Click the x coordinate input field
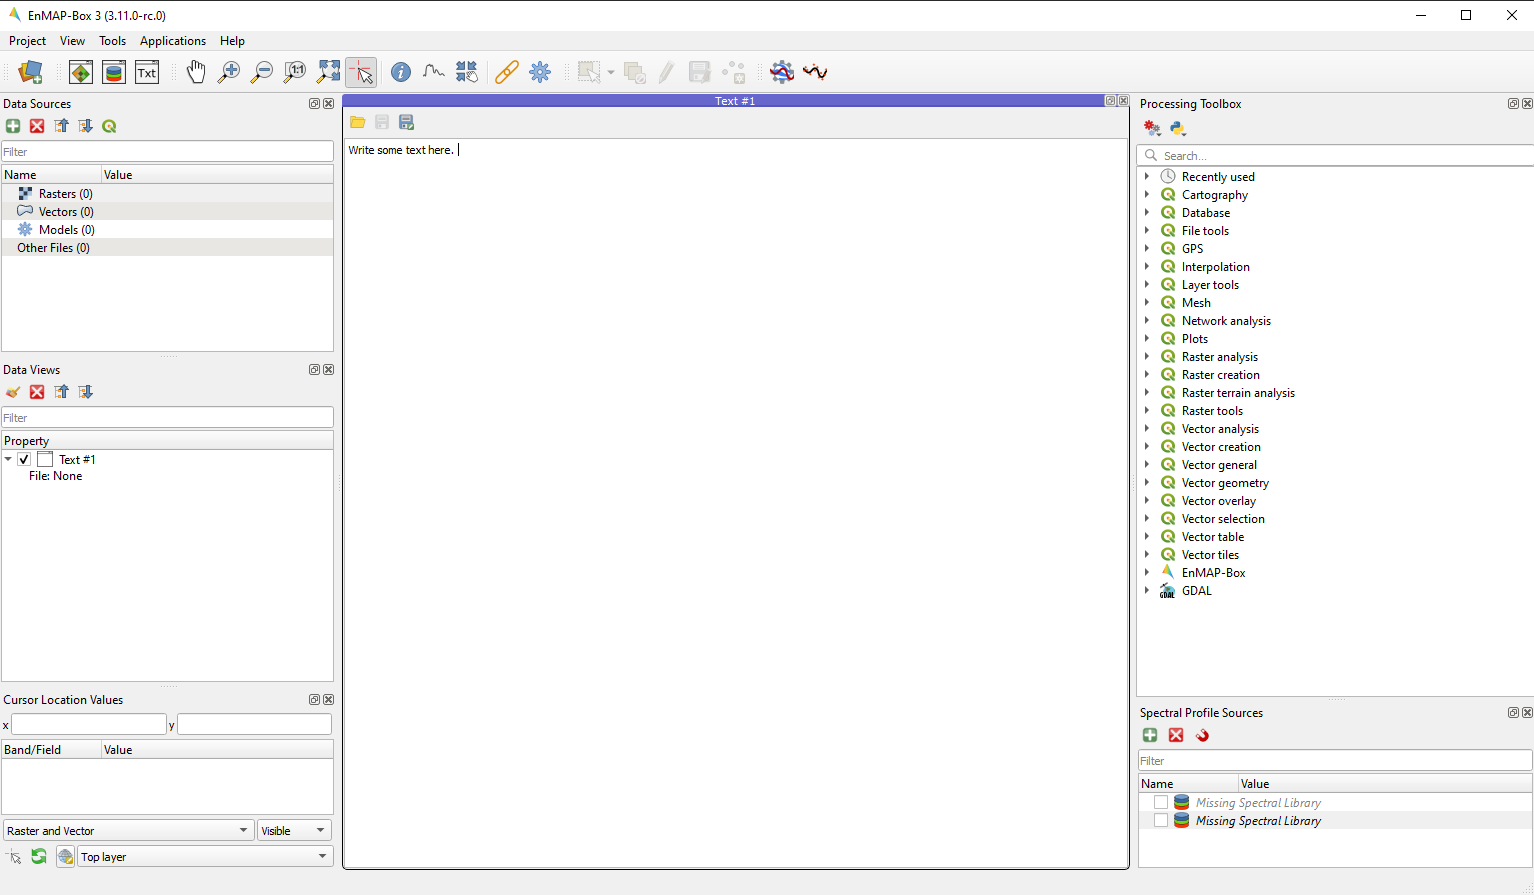 [x=89, y=724]
